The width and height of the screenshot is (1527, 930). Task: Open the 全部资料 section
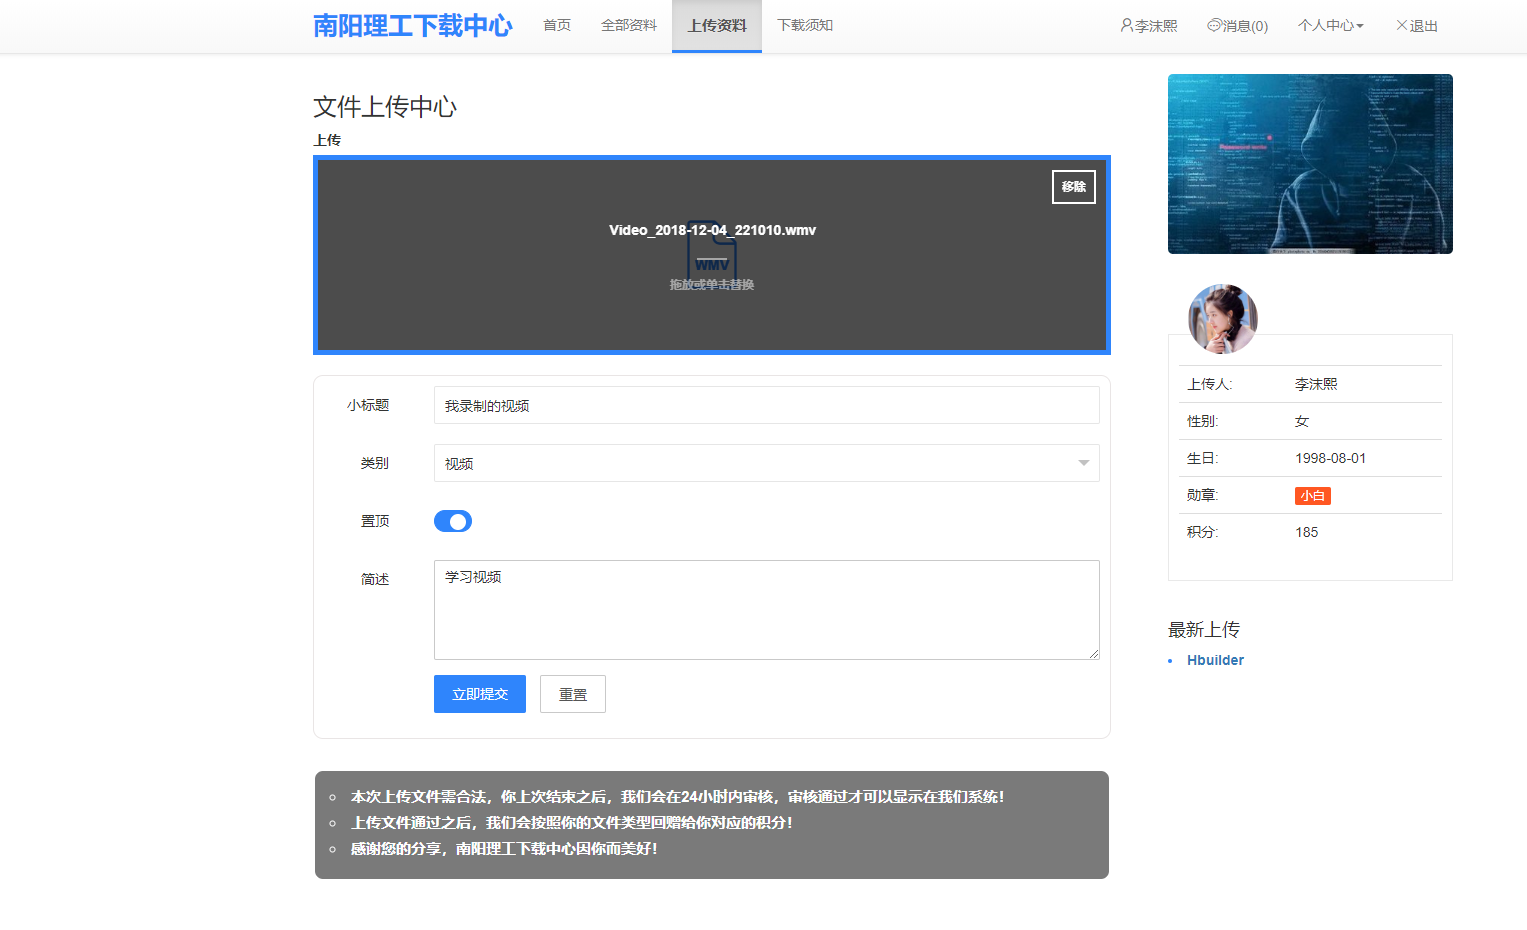pyautogui.click(x=629, y=25)
